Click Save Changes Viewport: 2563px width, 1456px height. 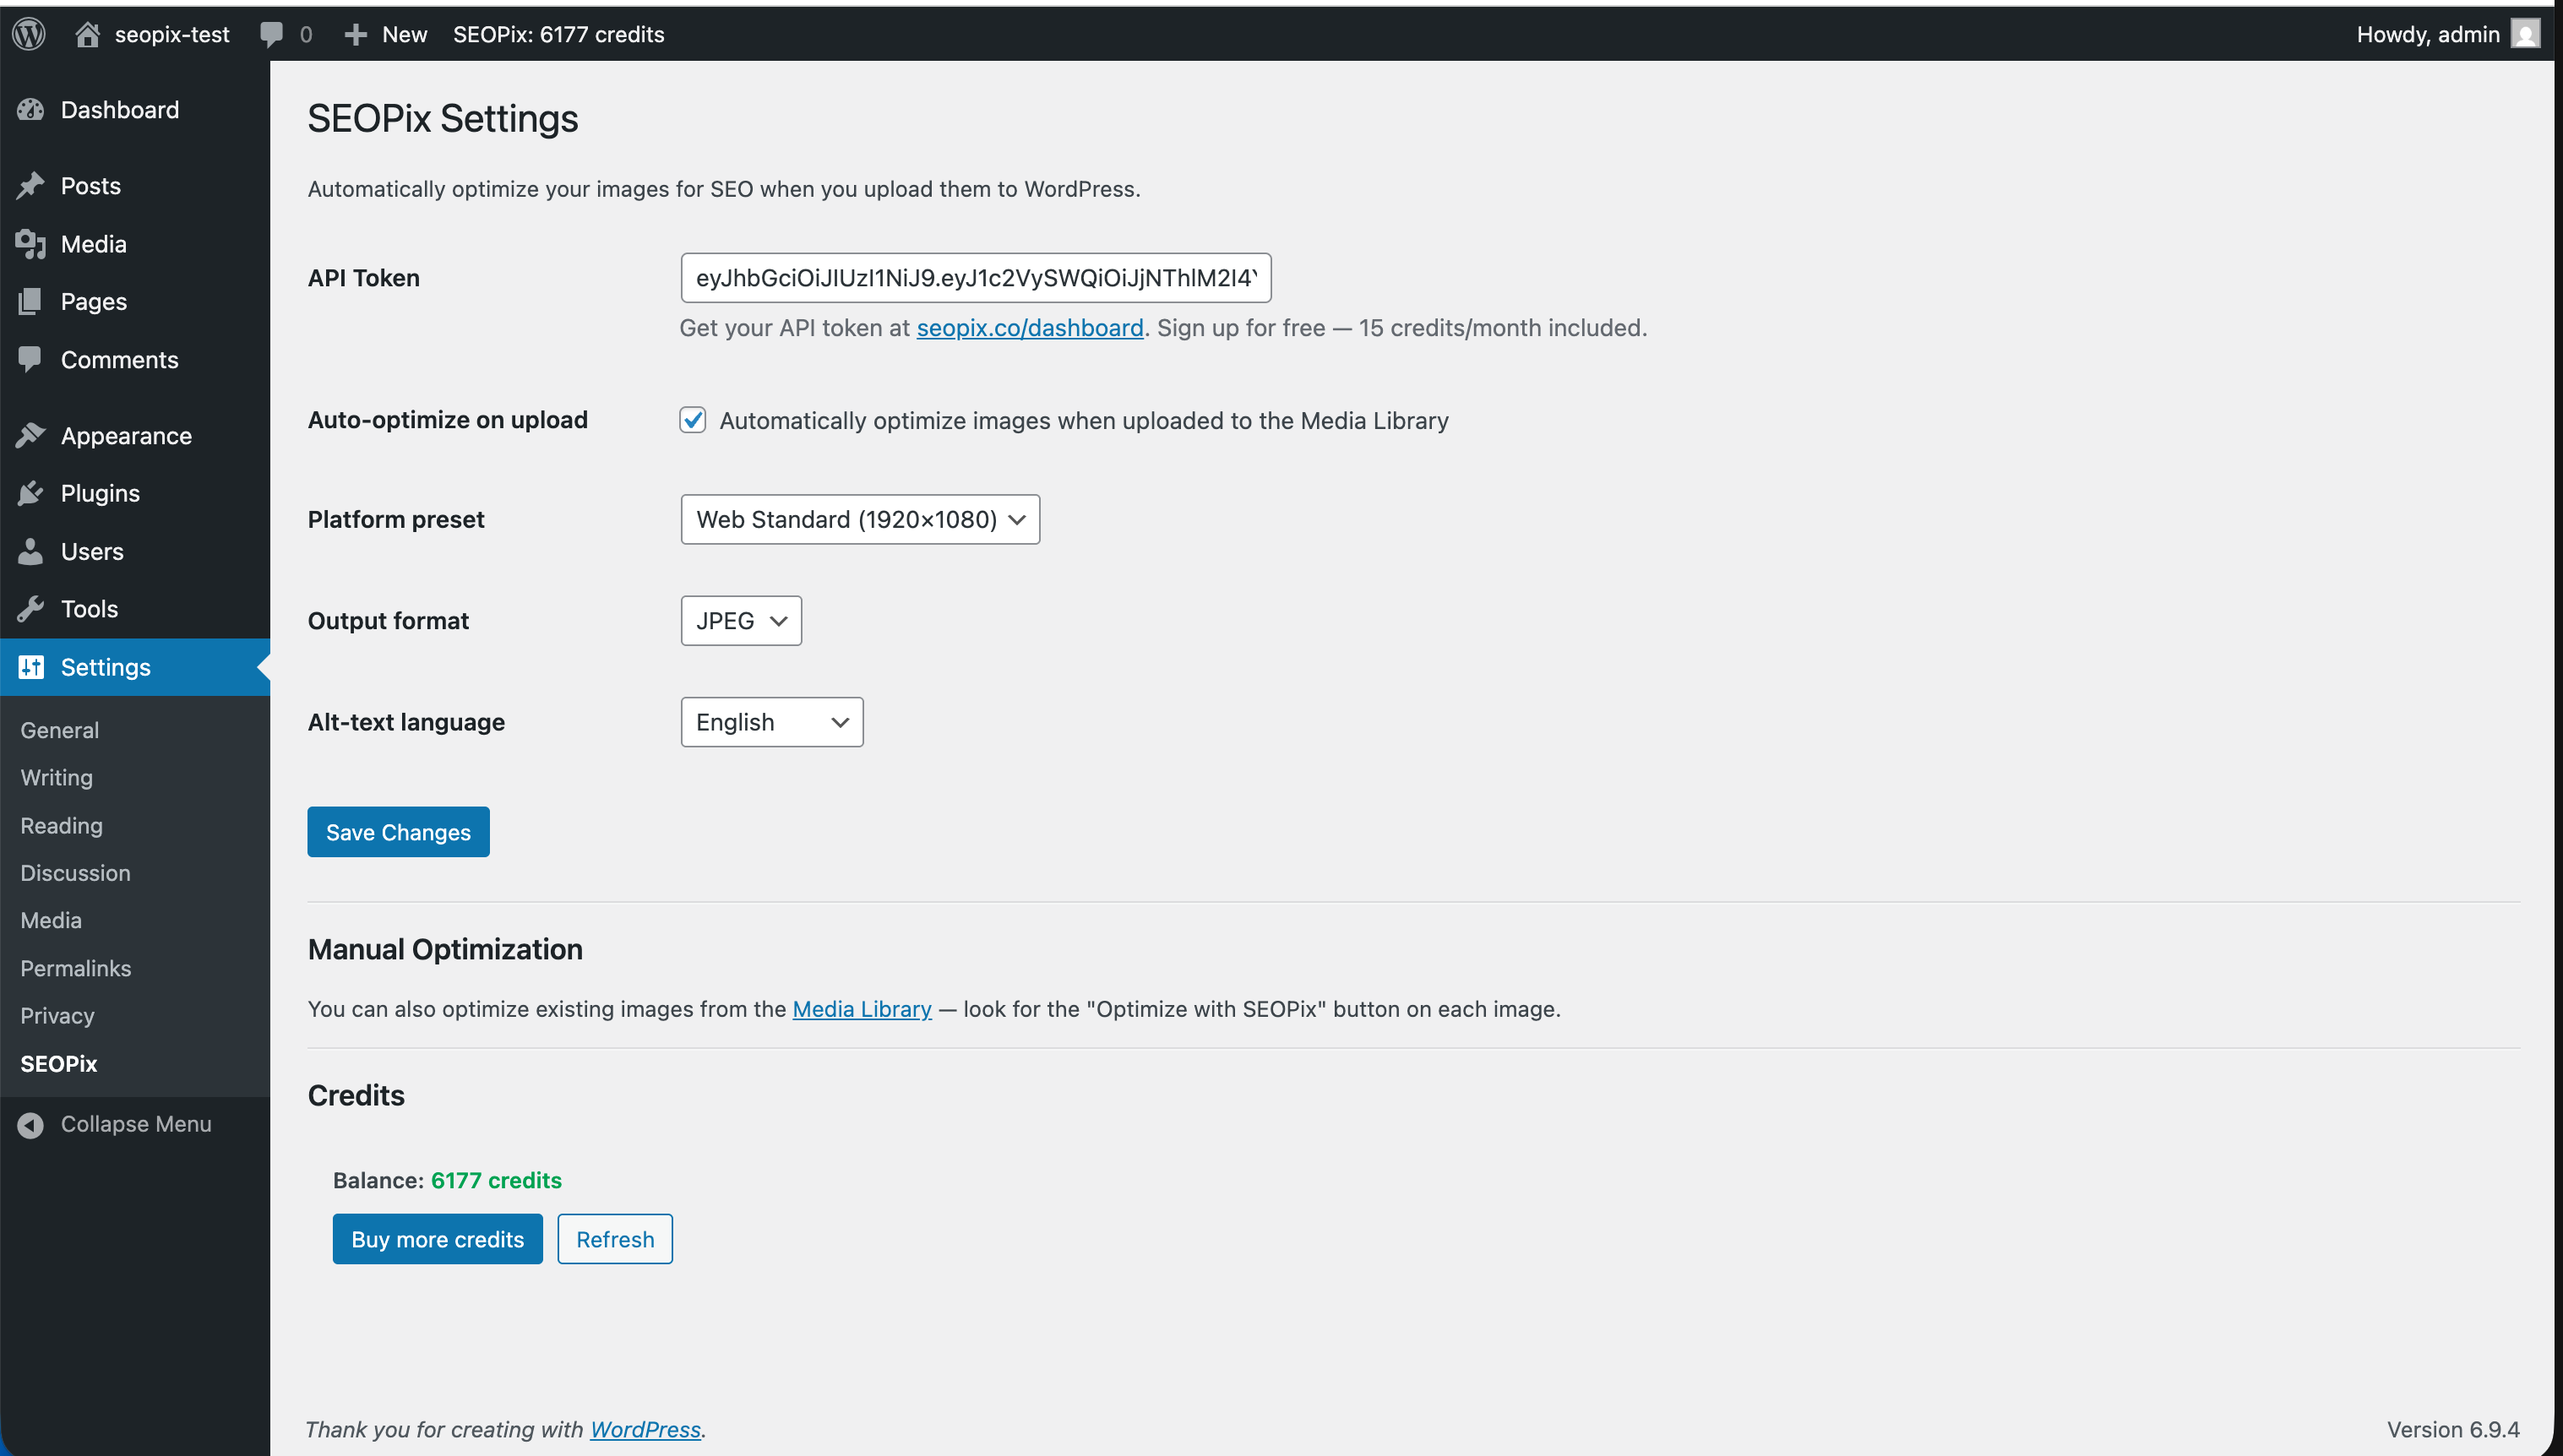coord(397,831)
